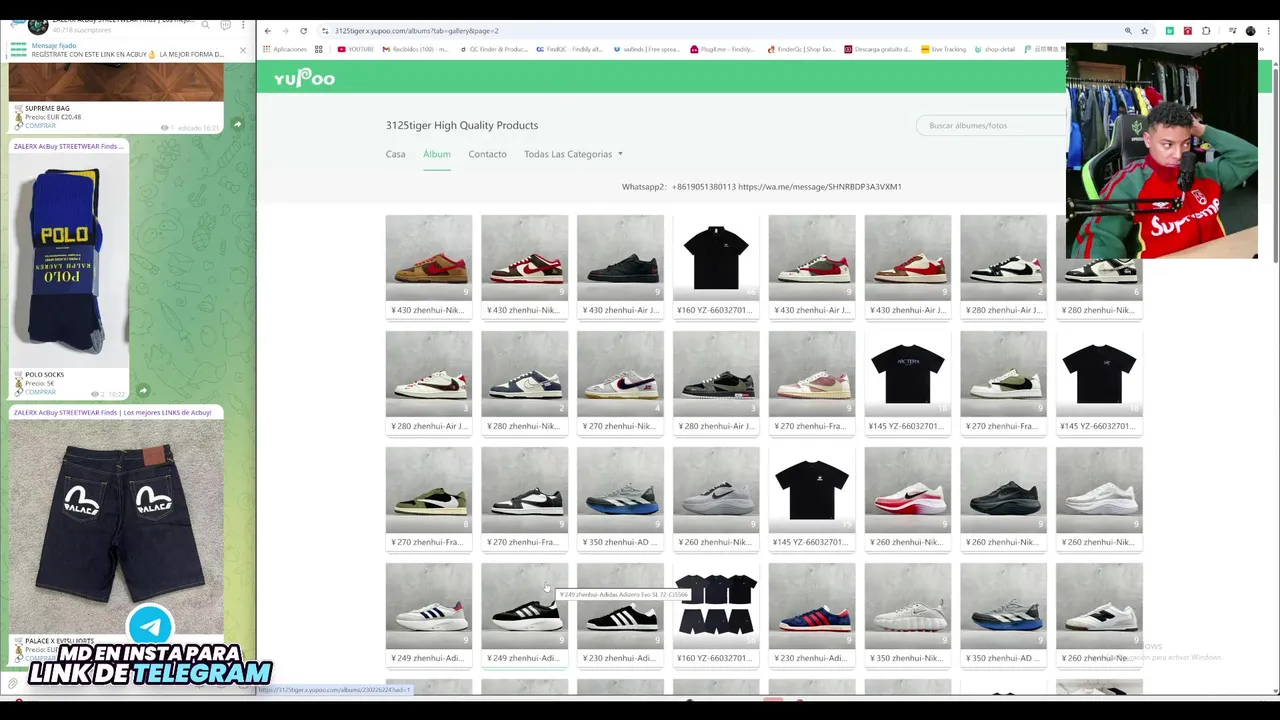
Task: Open the Contacto tab
Action: pyautogui.click(x=488, y=154)
